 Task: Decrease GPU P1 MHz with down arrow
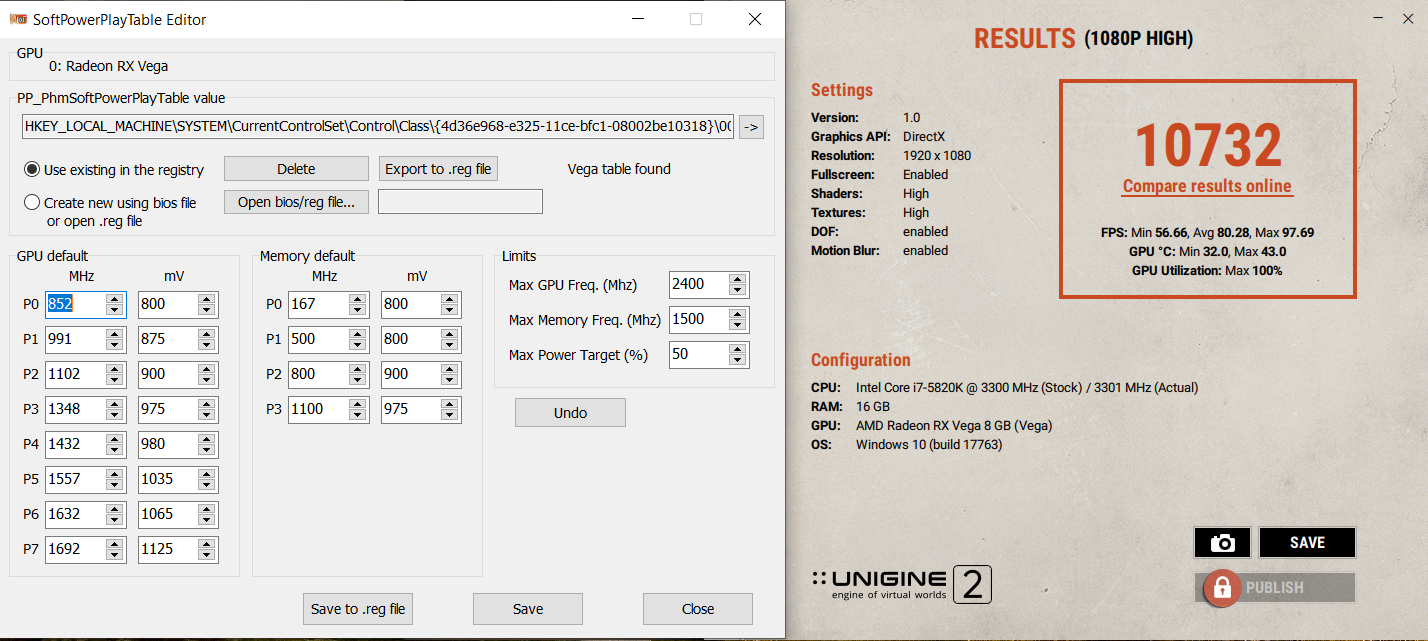click(115, 345)
